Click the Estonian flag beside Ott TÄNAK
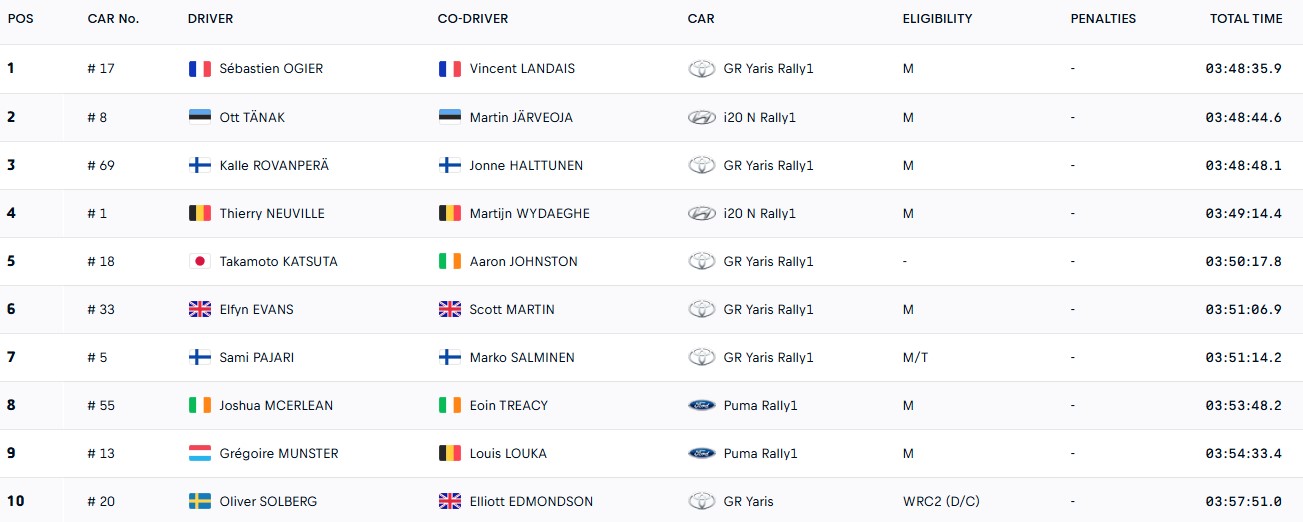The width and height of the screenshot is (1303, 522). pos(200,117)
